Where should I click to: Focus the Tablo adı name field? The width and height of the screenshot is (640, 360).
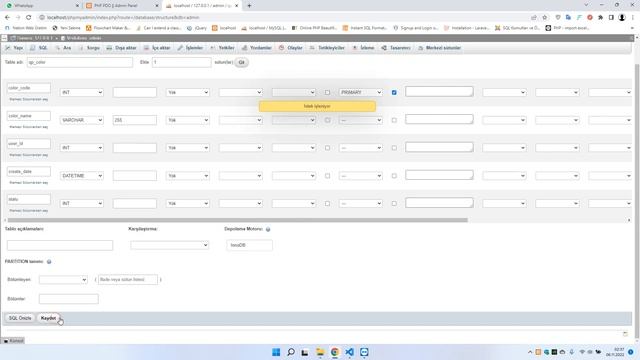(x=80, y=62)
